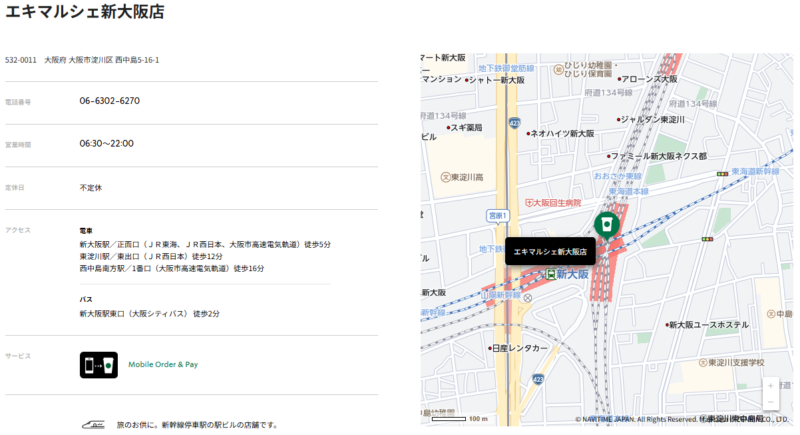
Task: Click the shinkansen train icon beside 旅のお供に
Action: point(93,424)
